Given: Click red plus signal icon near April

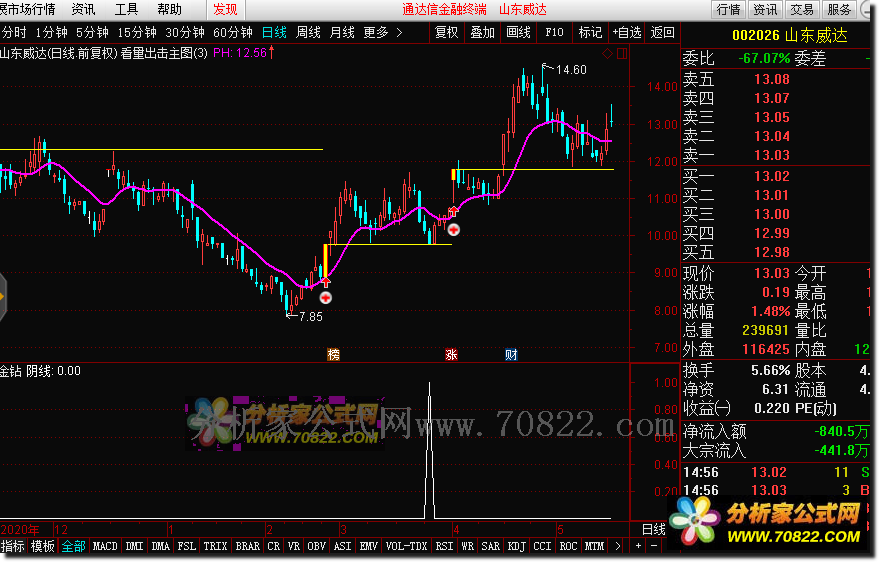Looking at the screenshot, I should (x=453, y=229).
